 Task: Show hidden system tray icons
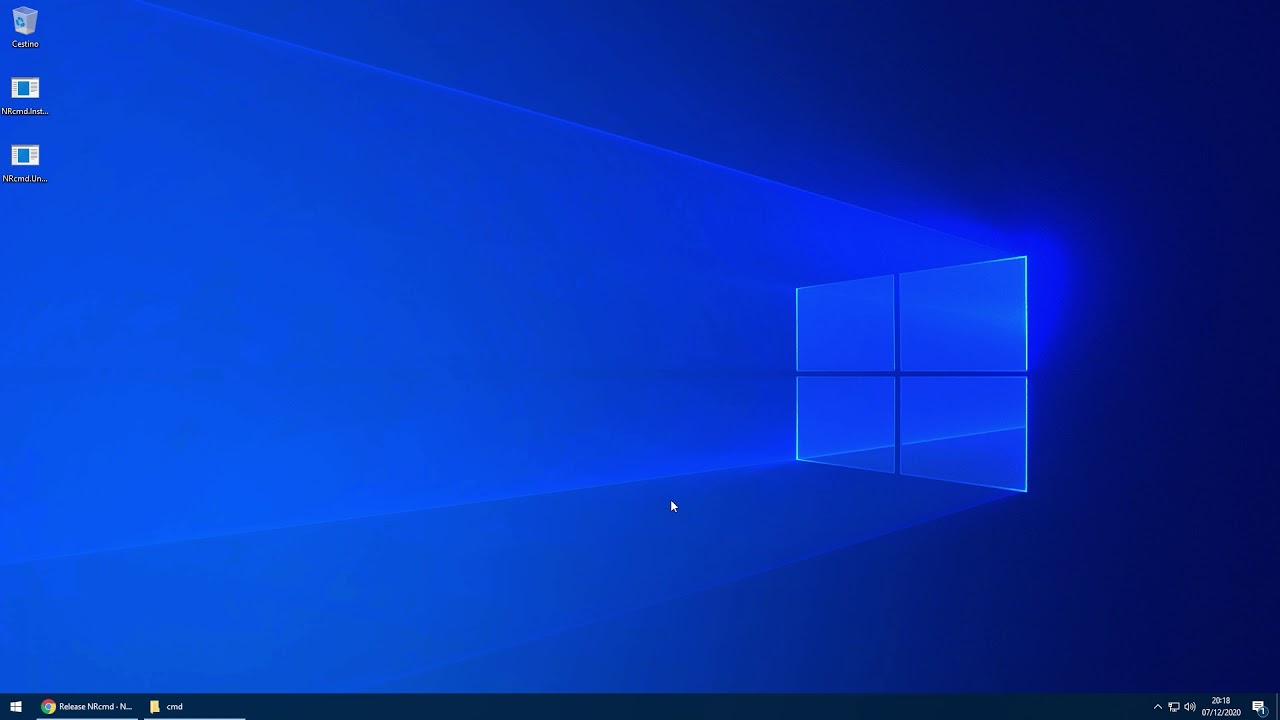coord(1158,707)
